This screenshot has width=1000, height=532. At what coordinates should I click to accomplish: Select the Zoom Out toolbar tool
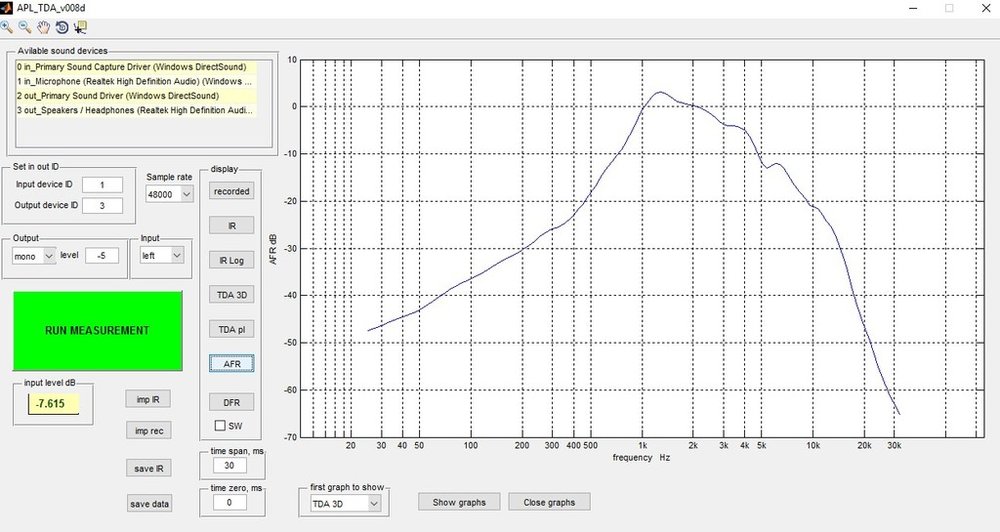[25, 27]
